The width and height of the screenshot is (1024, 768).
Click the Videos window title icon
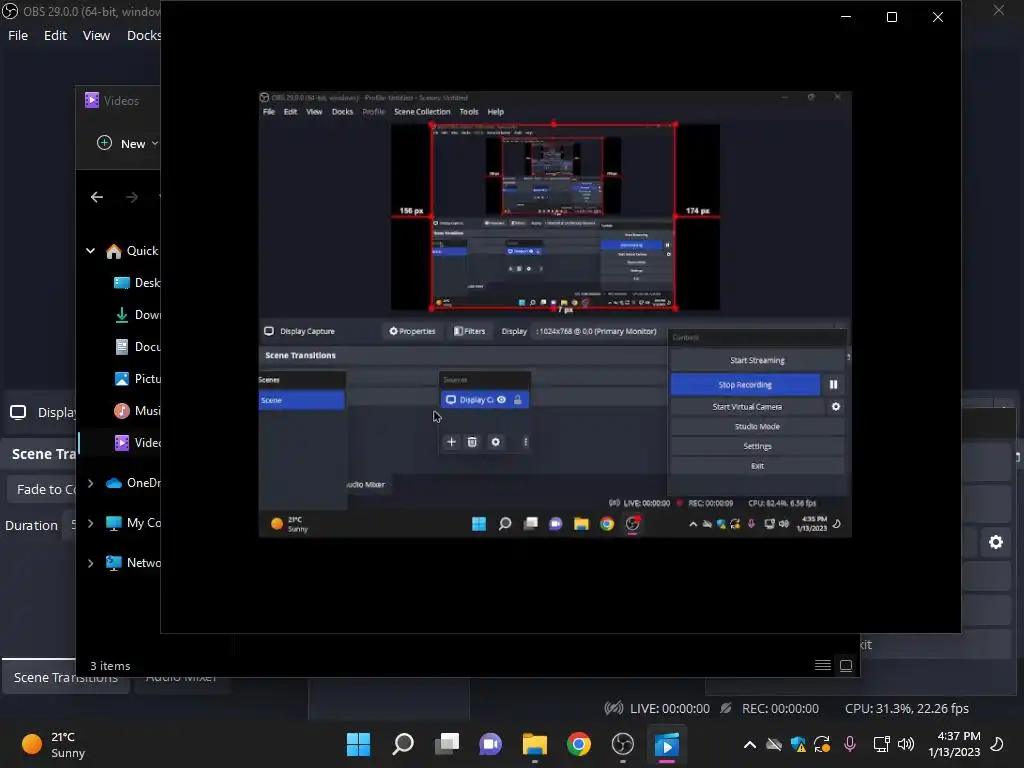[x=92, y=100]
